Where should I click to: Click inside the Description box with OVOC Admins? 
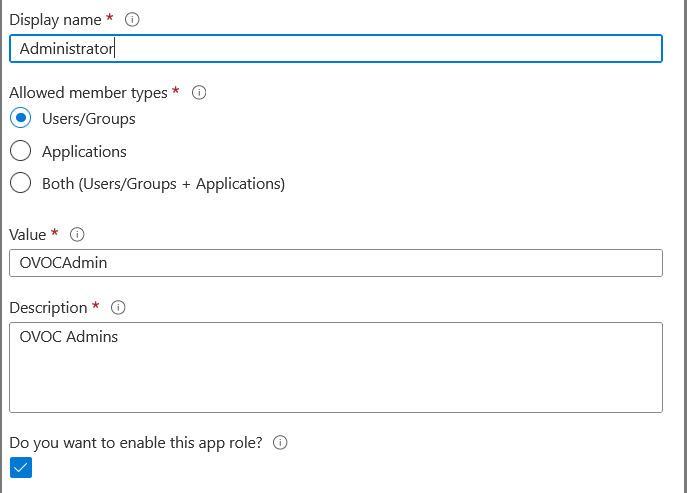point(335,367)
